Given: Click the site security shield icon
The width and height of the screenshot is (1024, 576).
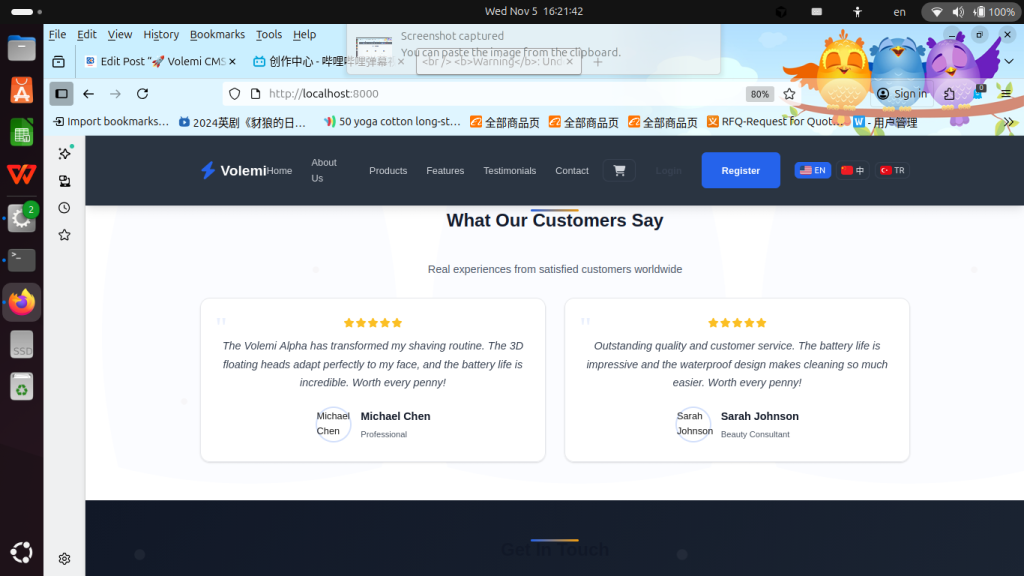Looking at the screenshot, I should (235, 94).
